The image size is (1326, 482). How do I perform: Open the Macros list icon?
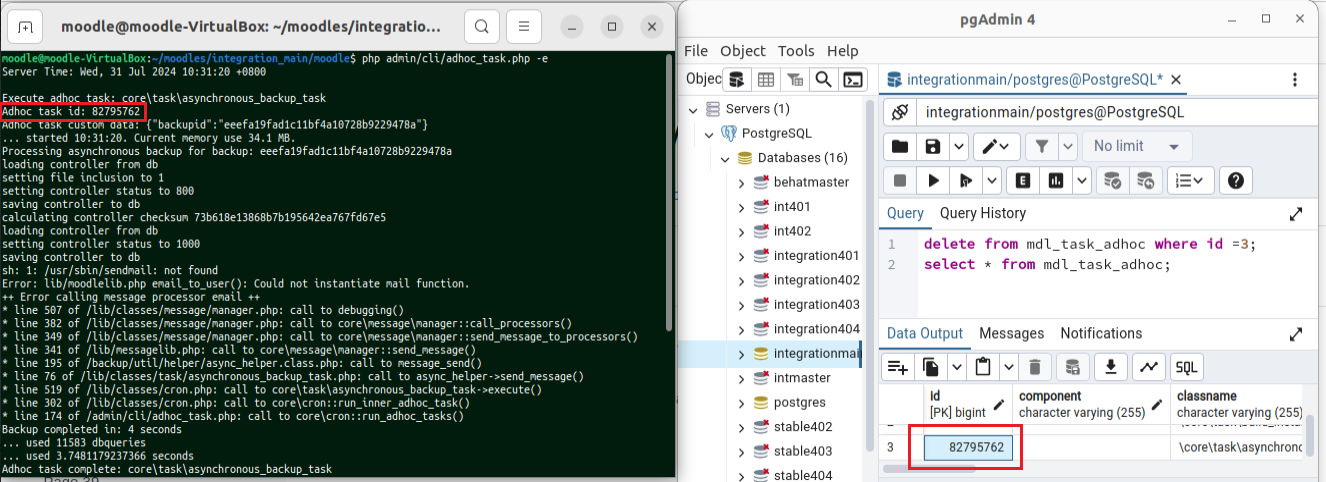coord(1190,181)
